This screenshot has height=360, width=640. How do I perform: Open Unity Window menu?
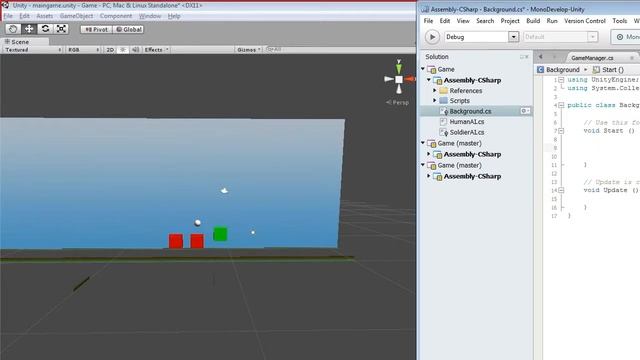coord(150,16)
